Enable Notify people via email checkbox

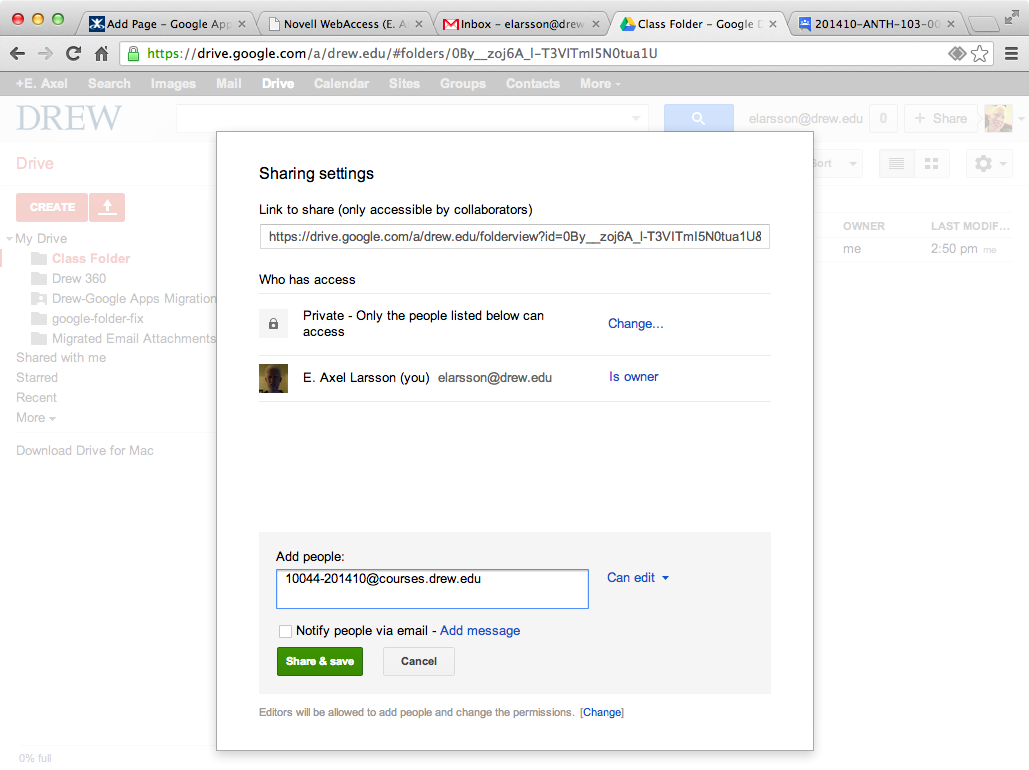(285, 631)
